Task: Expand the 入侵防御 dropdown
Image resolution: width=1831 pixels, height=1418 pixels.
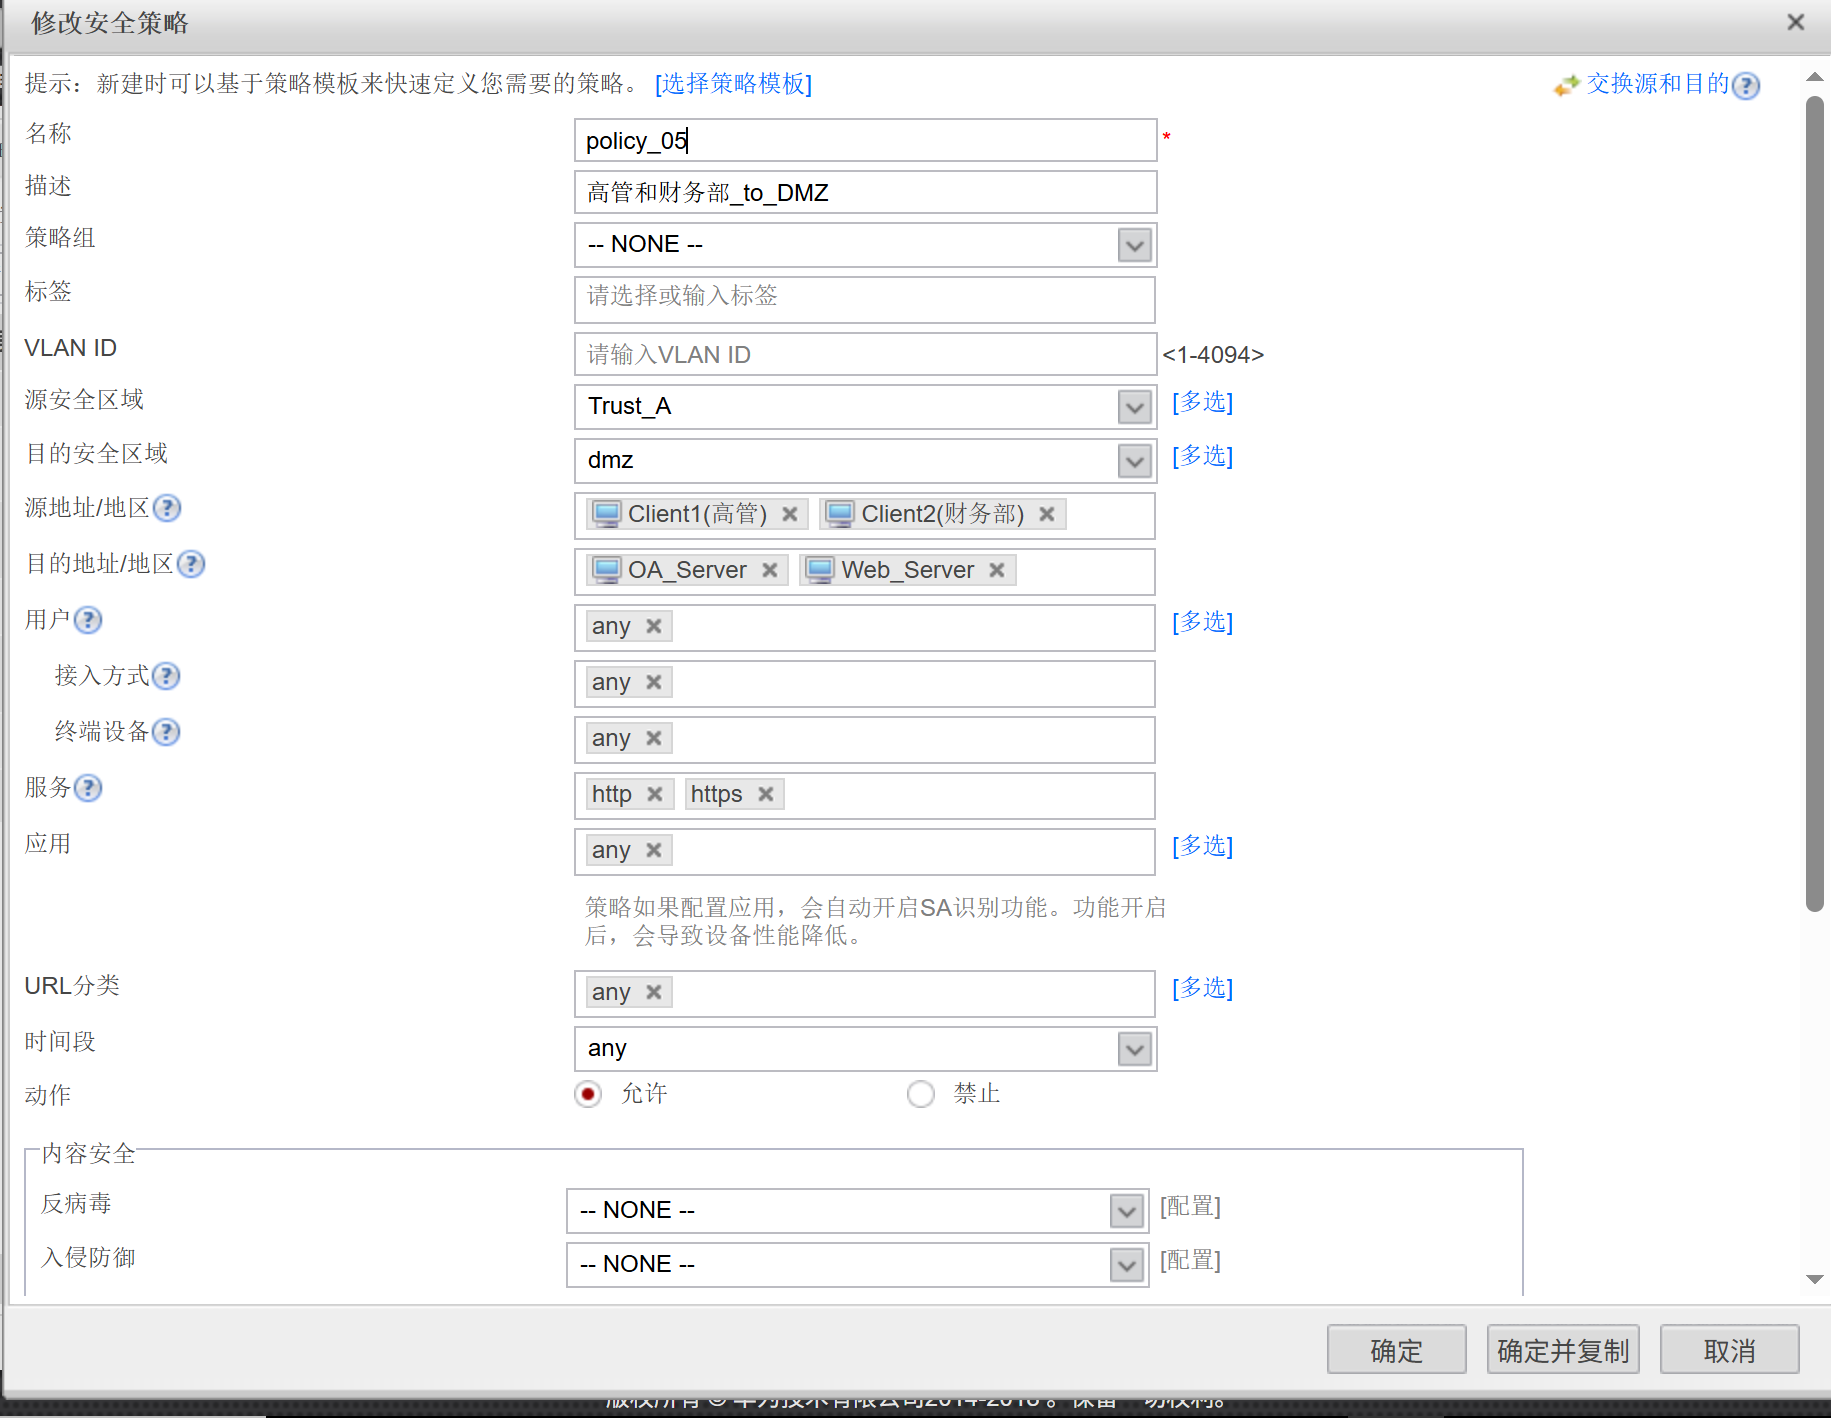Action: pyautogui.click(x=1127, y=1265)
